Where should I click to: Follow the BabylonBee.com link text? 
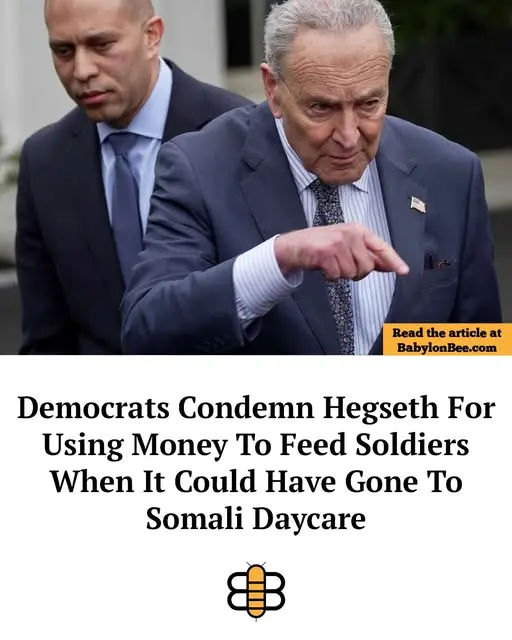click(447, 348)
